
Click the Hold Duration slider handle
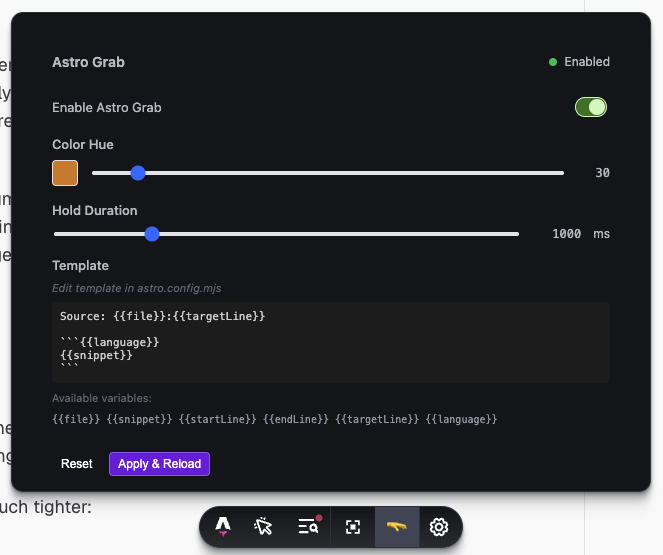coord(152,234)
